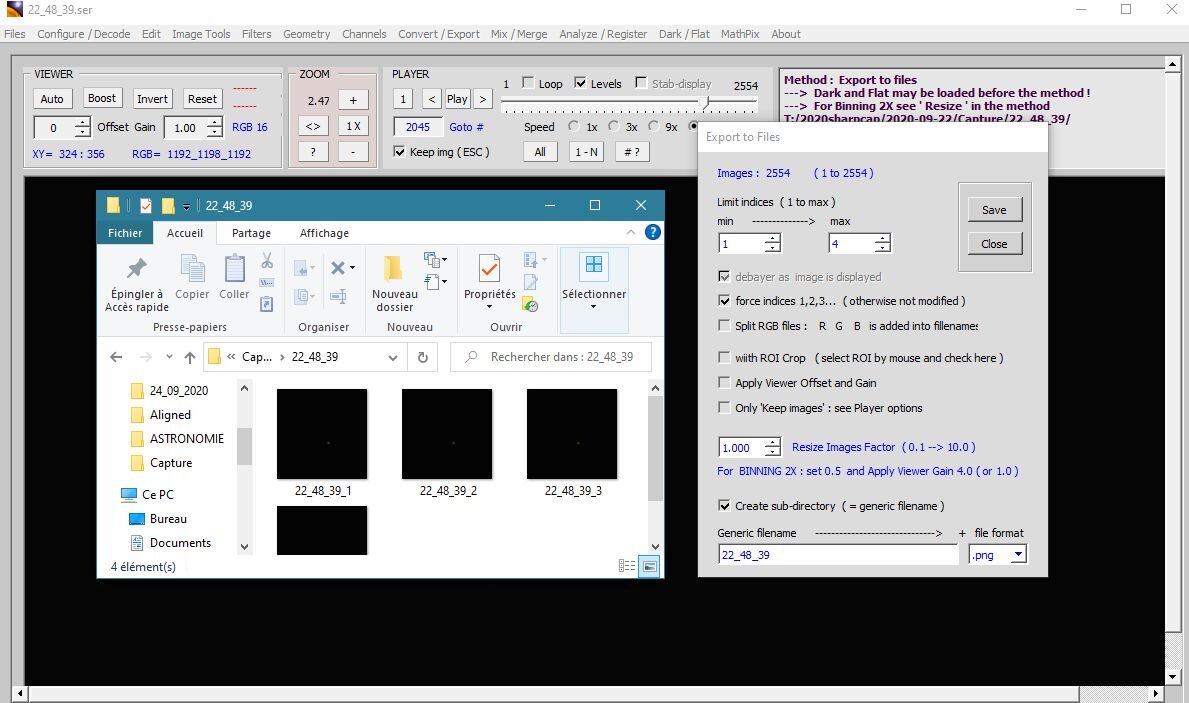
Task: Click the Play button in Player
Action: pos(457,99)
